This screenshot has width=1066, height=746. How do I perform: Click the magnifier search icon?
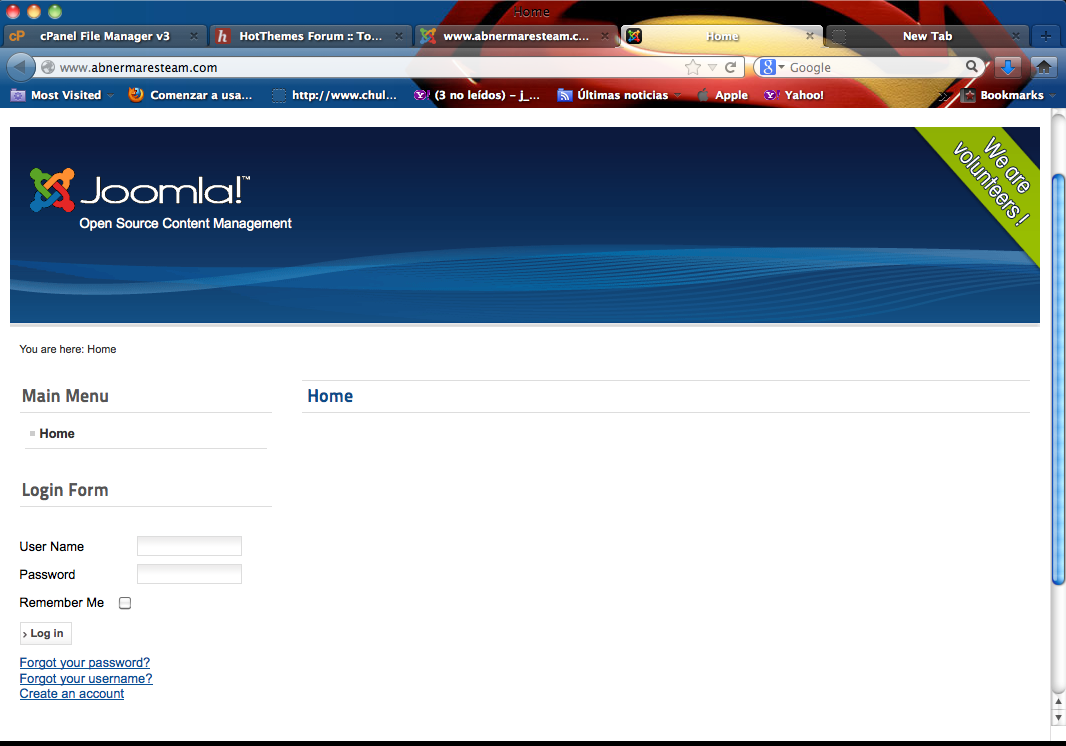coord(972,67)
